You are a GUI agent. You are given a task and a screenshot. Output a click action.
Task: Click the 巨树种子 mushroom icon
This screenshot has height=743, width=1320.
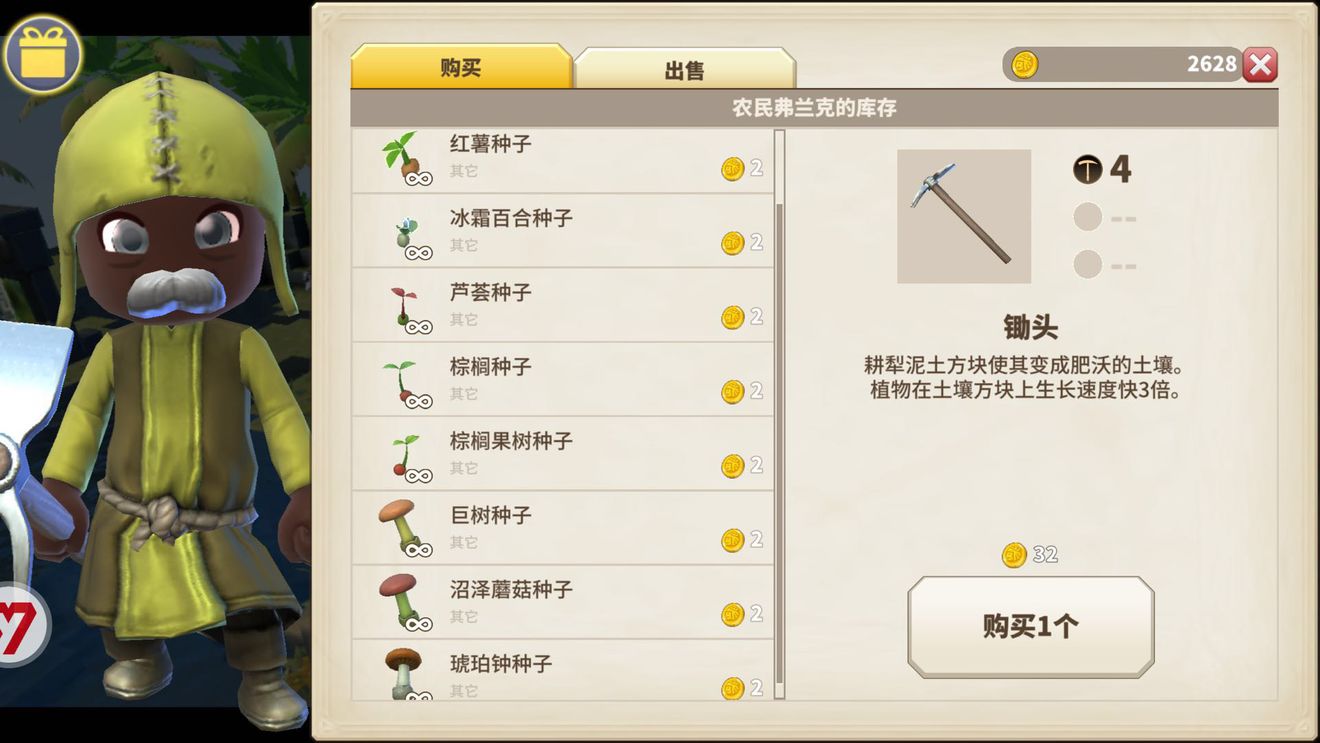(404, 529)
